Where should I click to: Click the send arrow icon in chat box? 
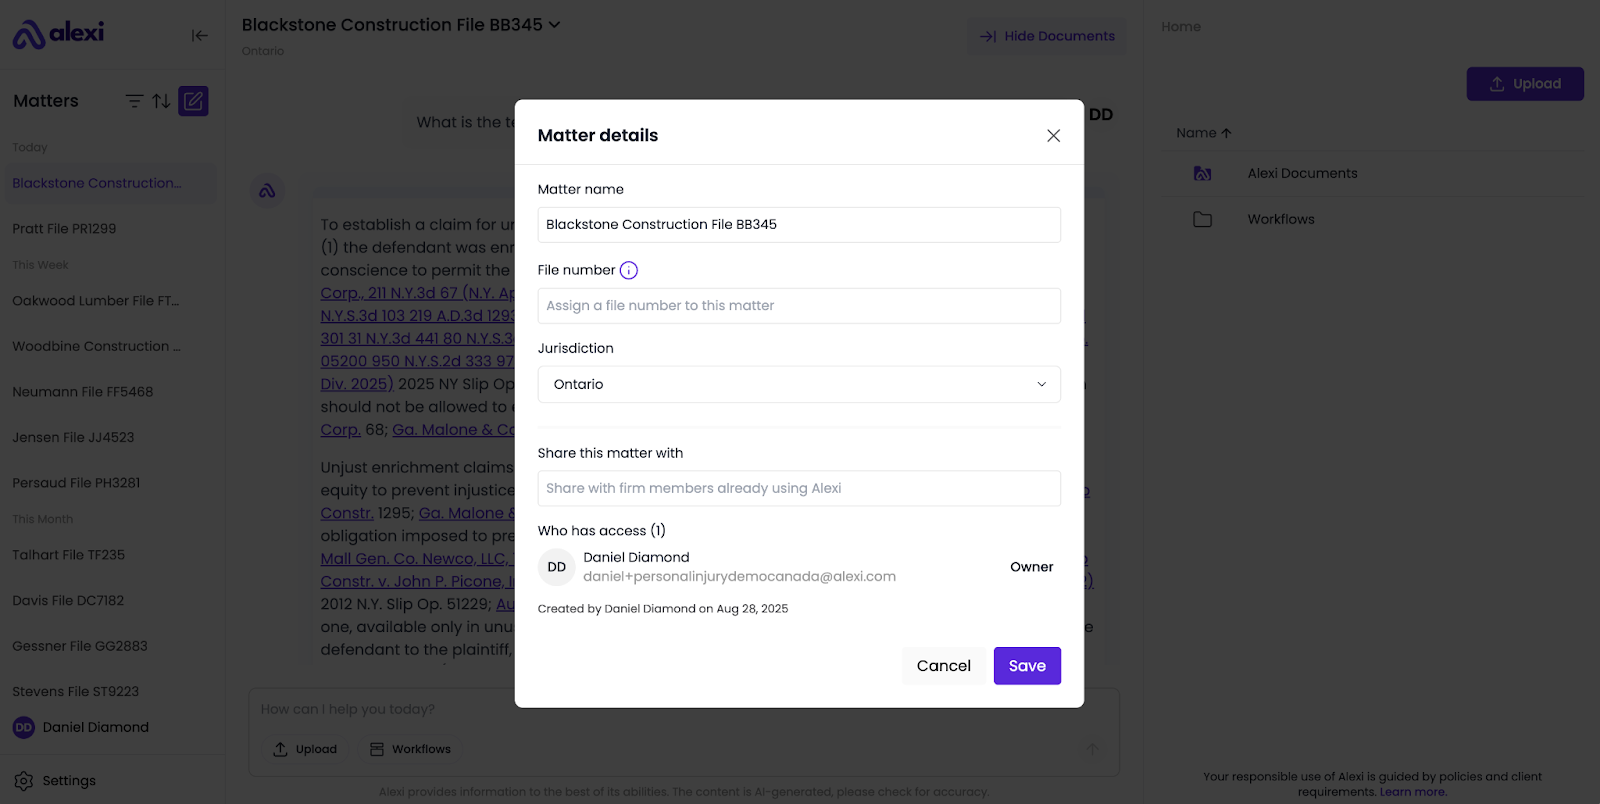1092,749
